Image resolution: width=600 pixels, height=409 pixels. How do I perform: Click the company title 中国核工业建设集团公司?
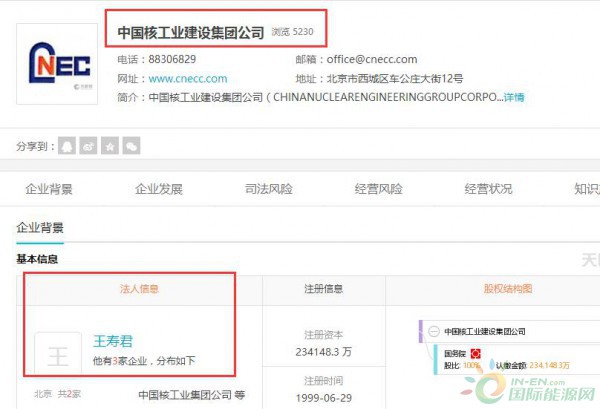point(190,32)
